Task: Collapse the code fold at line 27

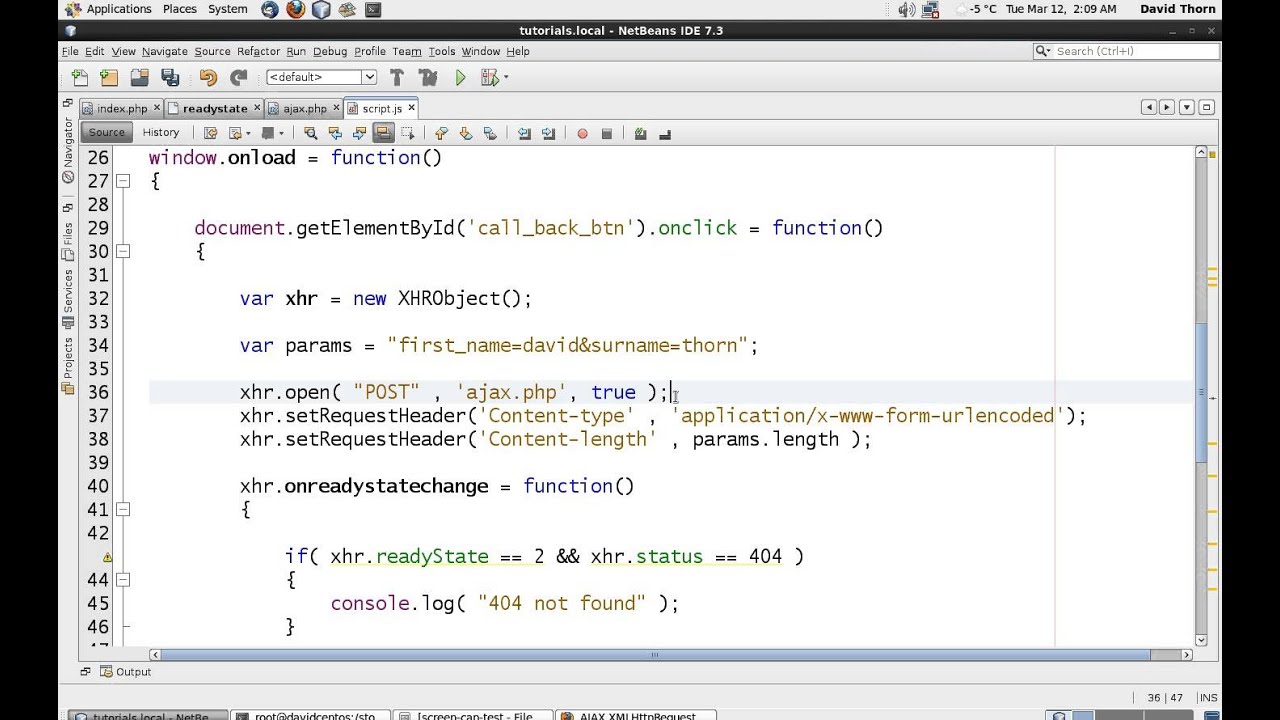Action: click(123, 181)
